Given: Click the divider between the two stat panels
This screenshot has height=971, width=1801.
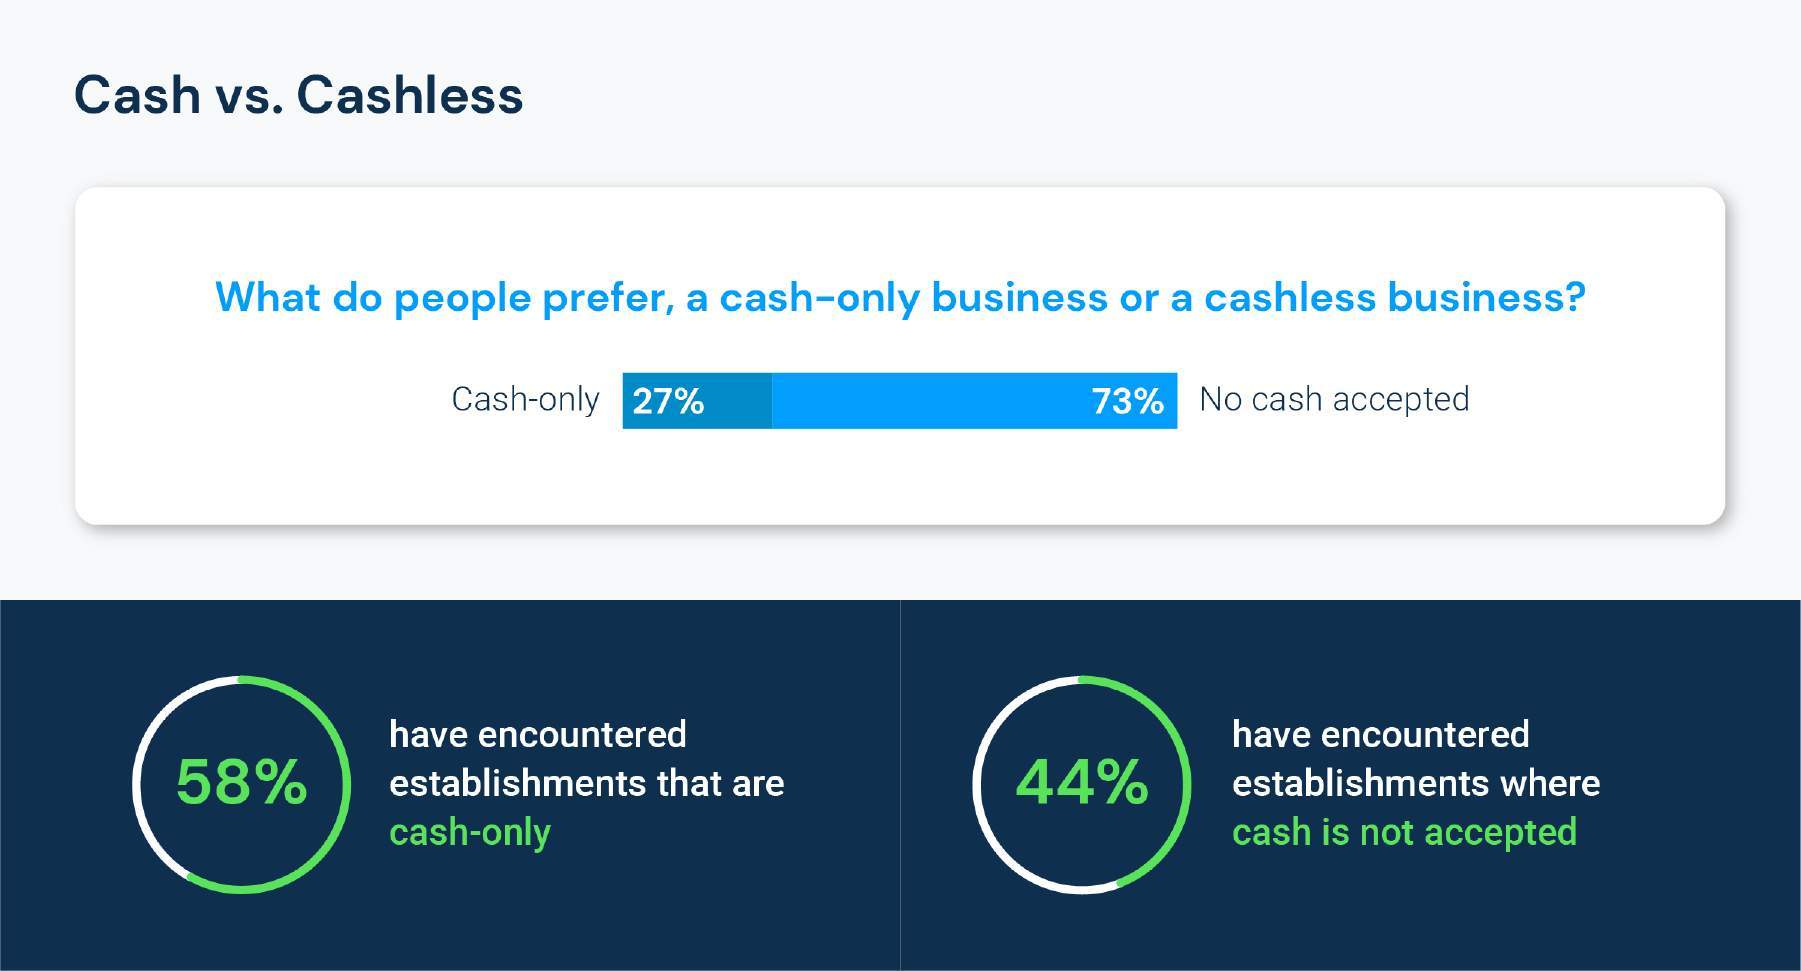Looking at the screenshot, I should tap(900, 785).
